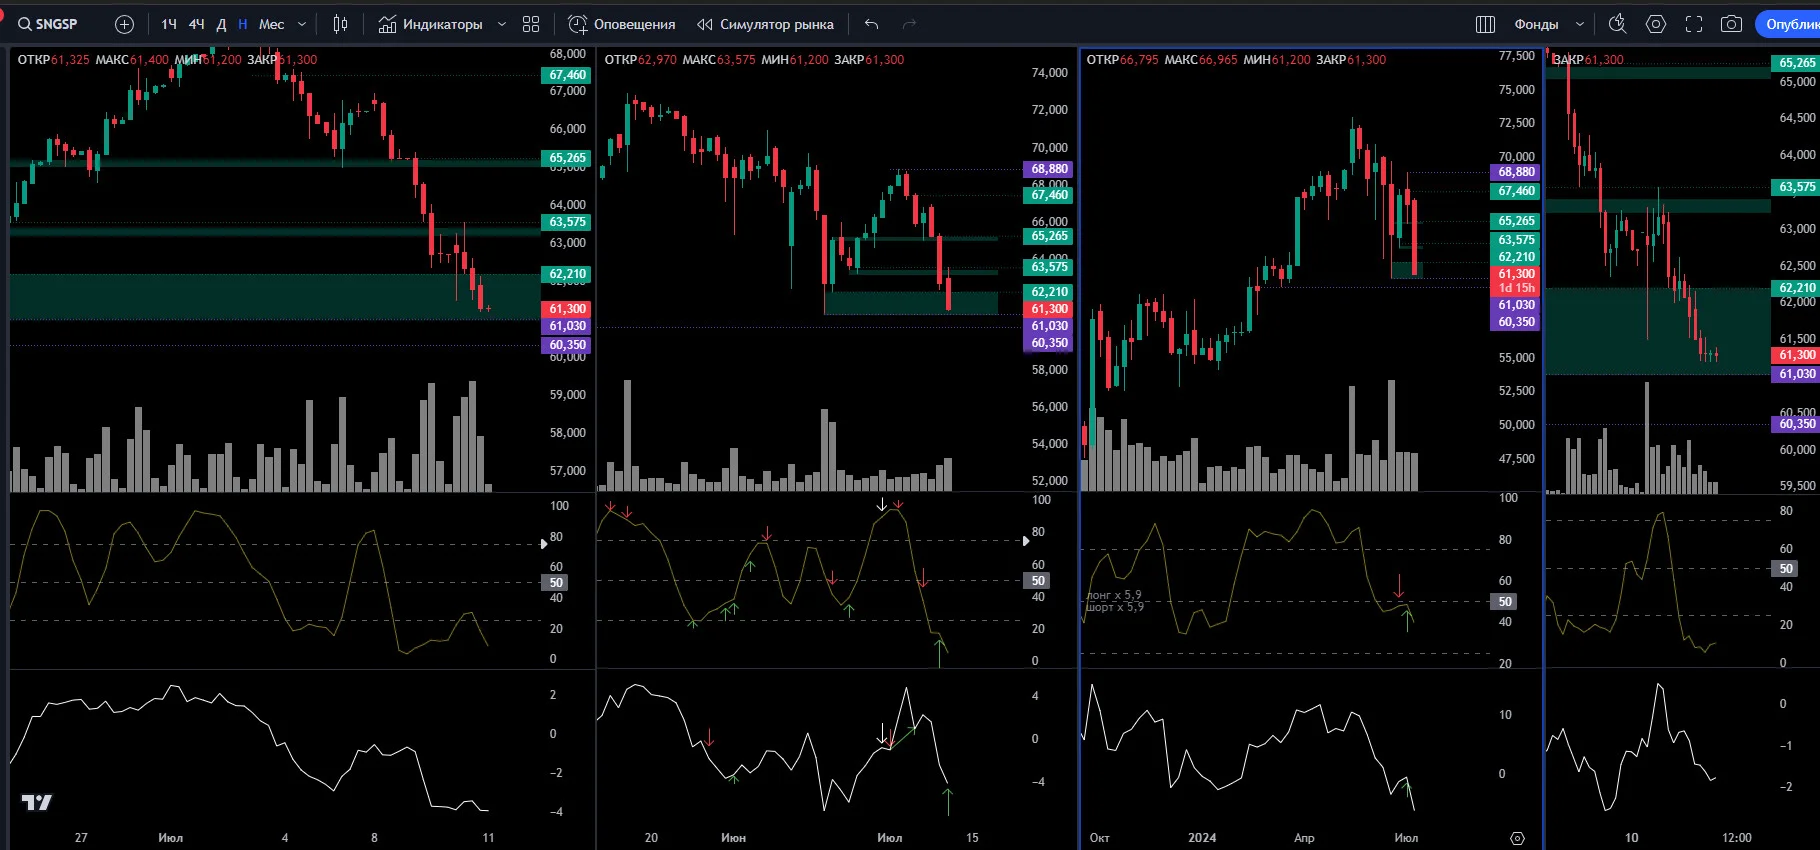Click the 62,210 level label in second chart
The image size is (1820, 850).
1050,292
